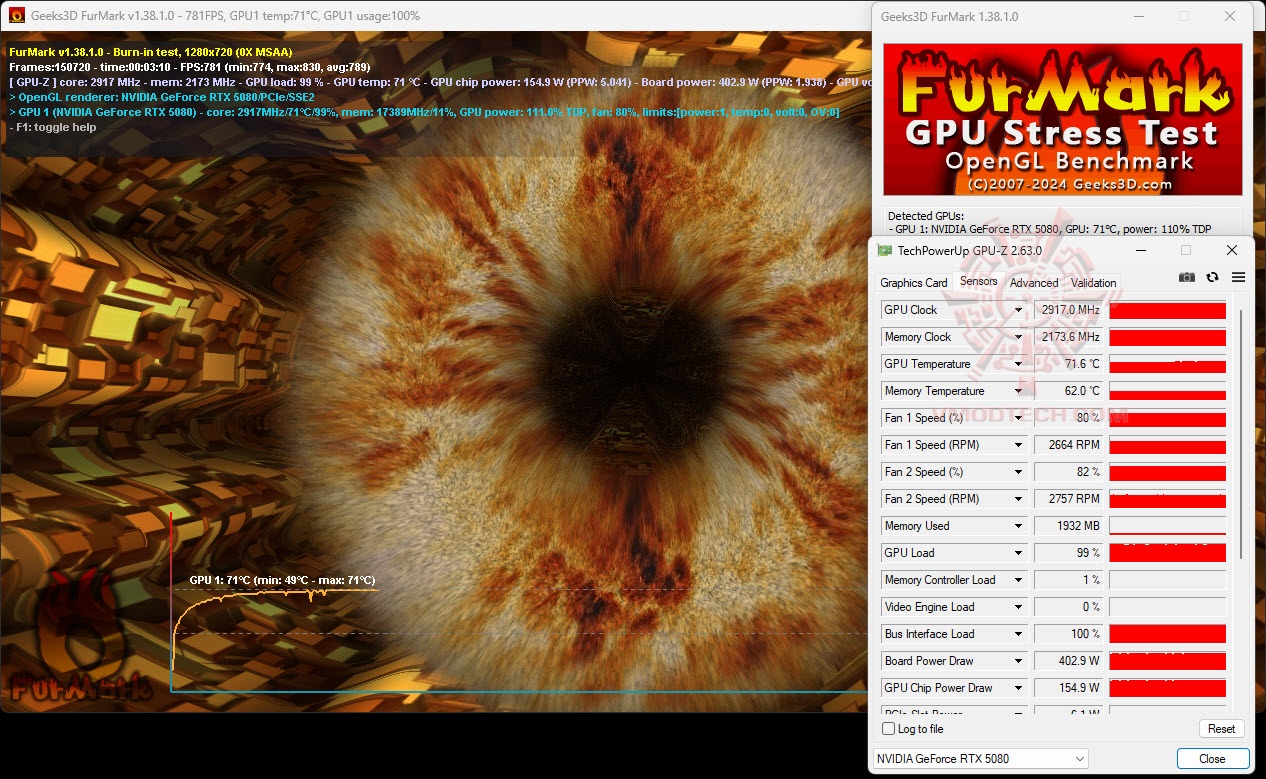Screen dimensions: 1266x779
Task: Select the Sensors tab
Action: pos(978,282)
